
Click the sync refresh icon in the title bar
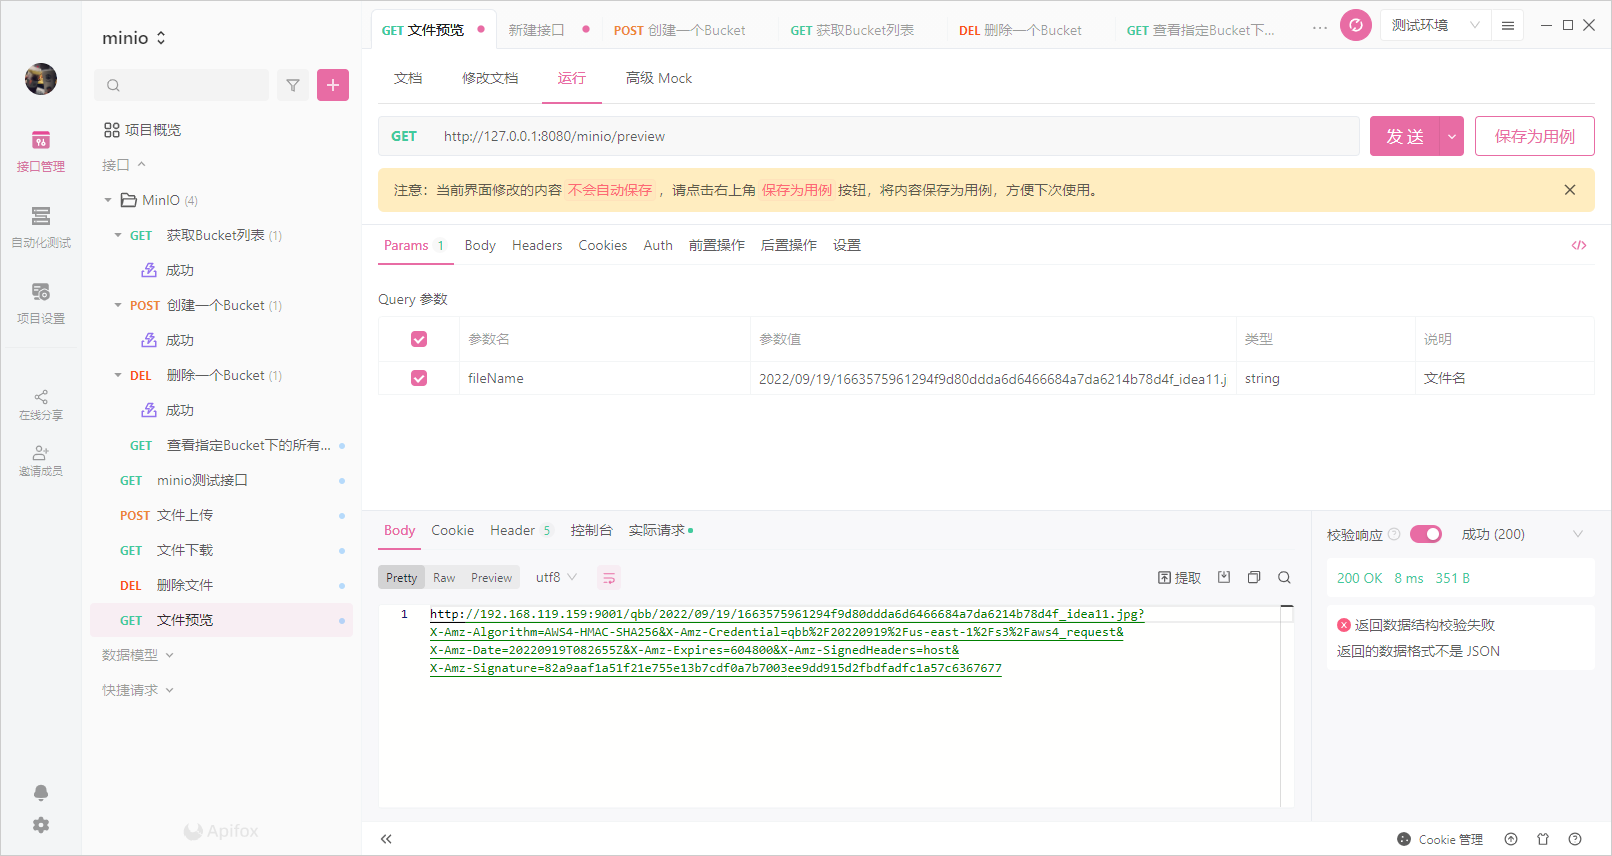click(x=1356, y=25)
